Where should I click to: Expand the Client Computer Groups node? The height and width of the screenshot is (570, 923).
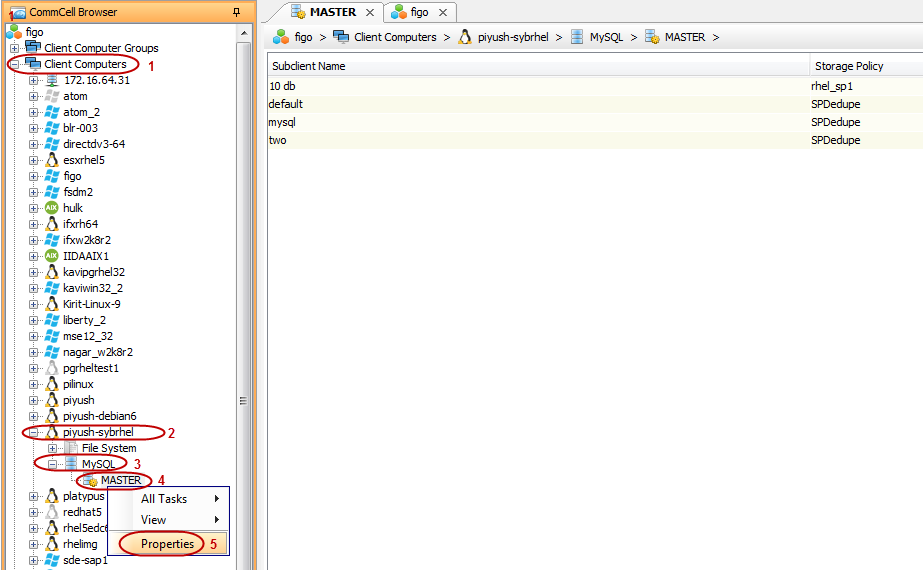tap(15, 48)
